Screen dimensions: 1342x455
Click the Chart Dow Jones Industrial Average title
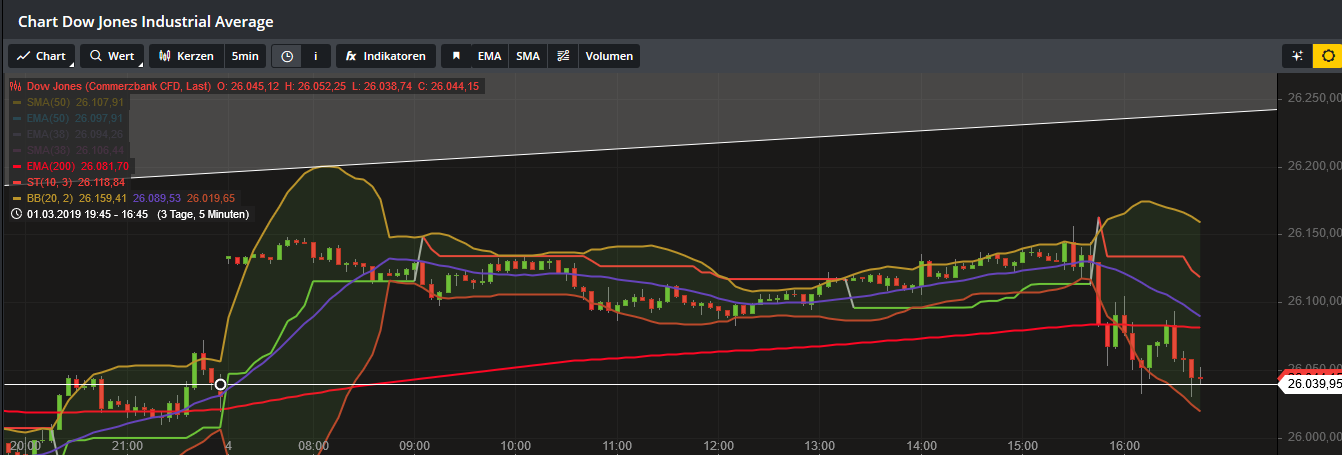click(146, 21)
